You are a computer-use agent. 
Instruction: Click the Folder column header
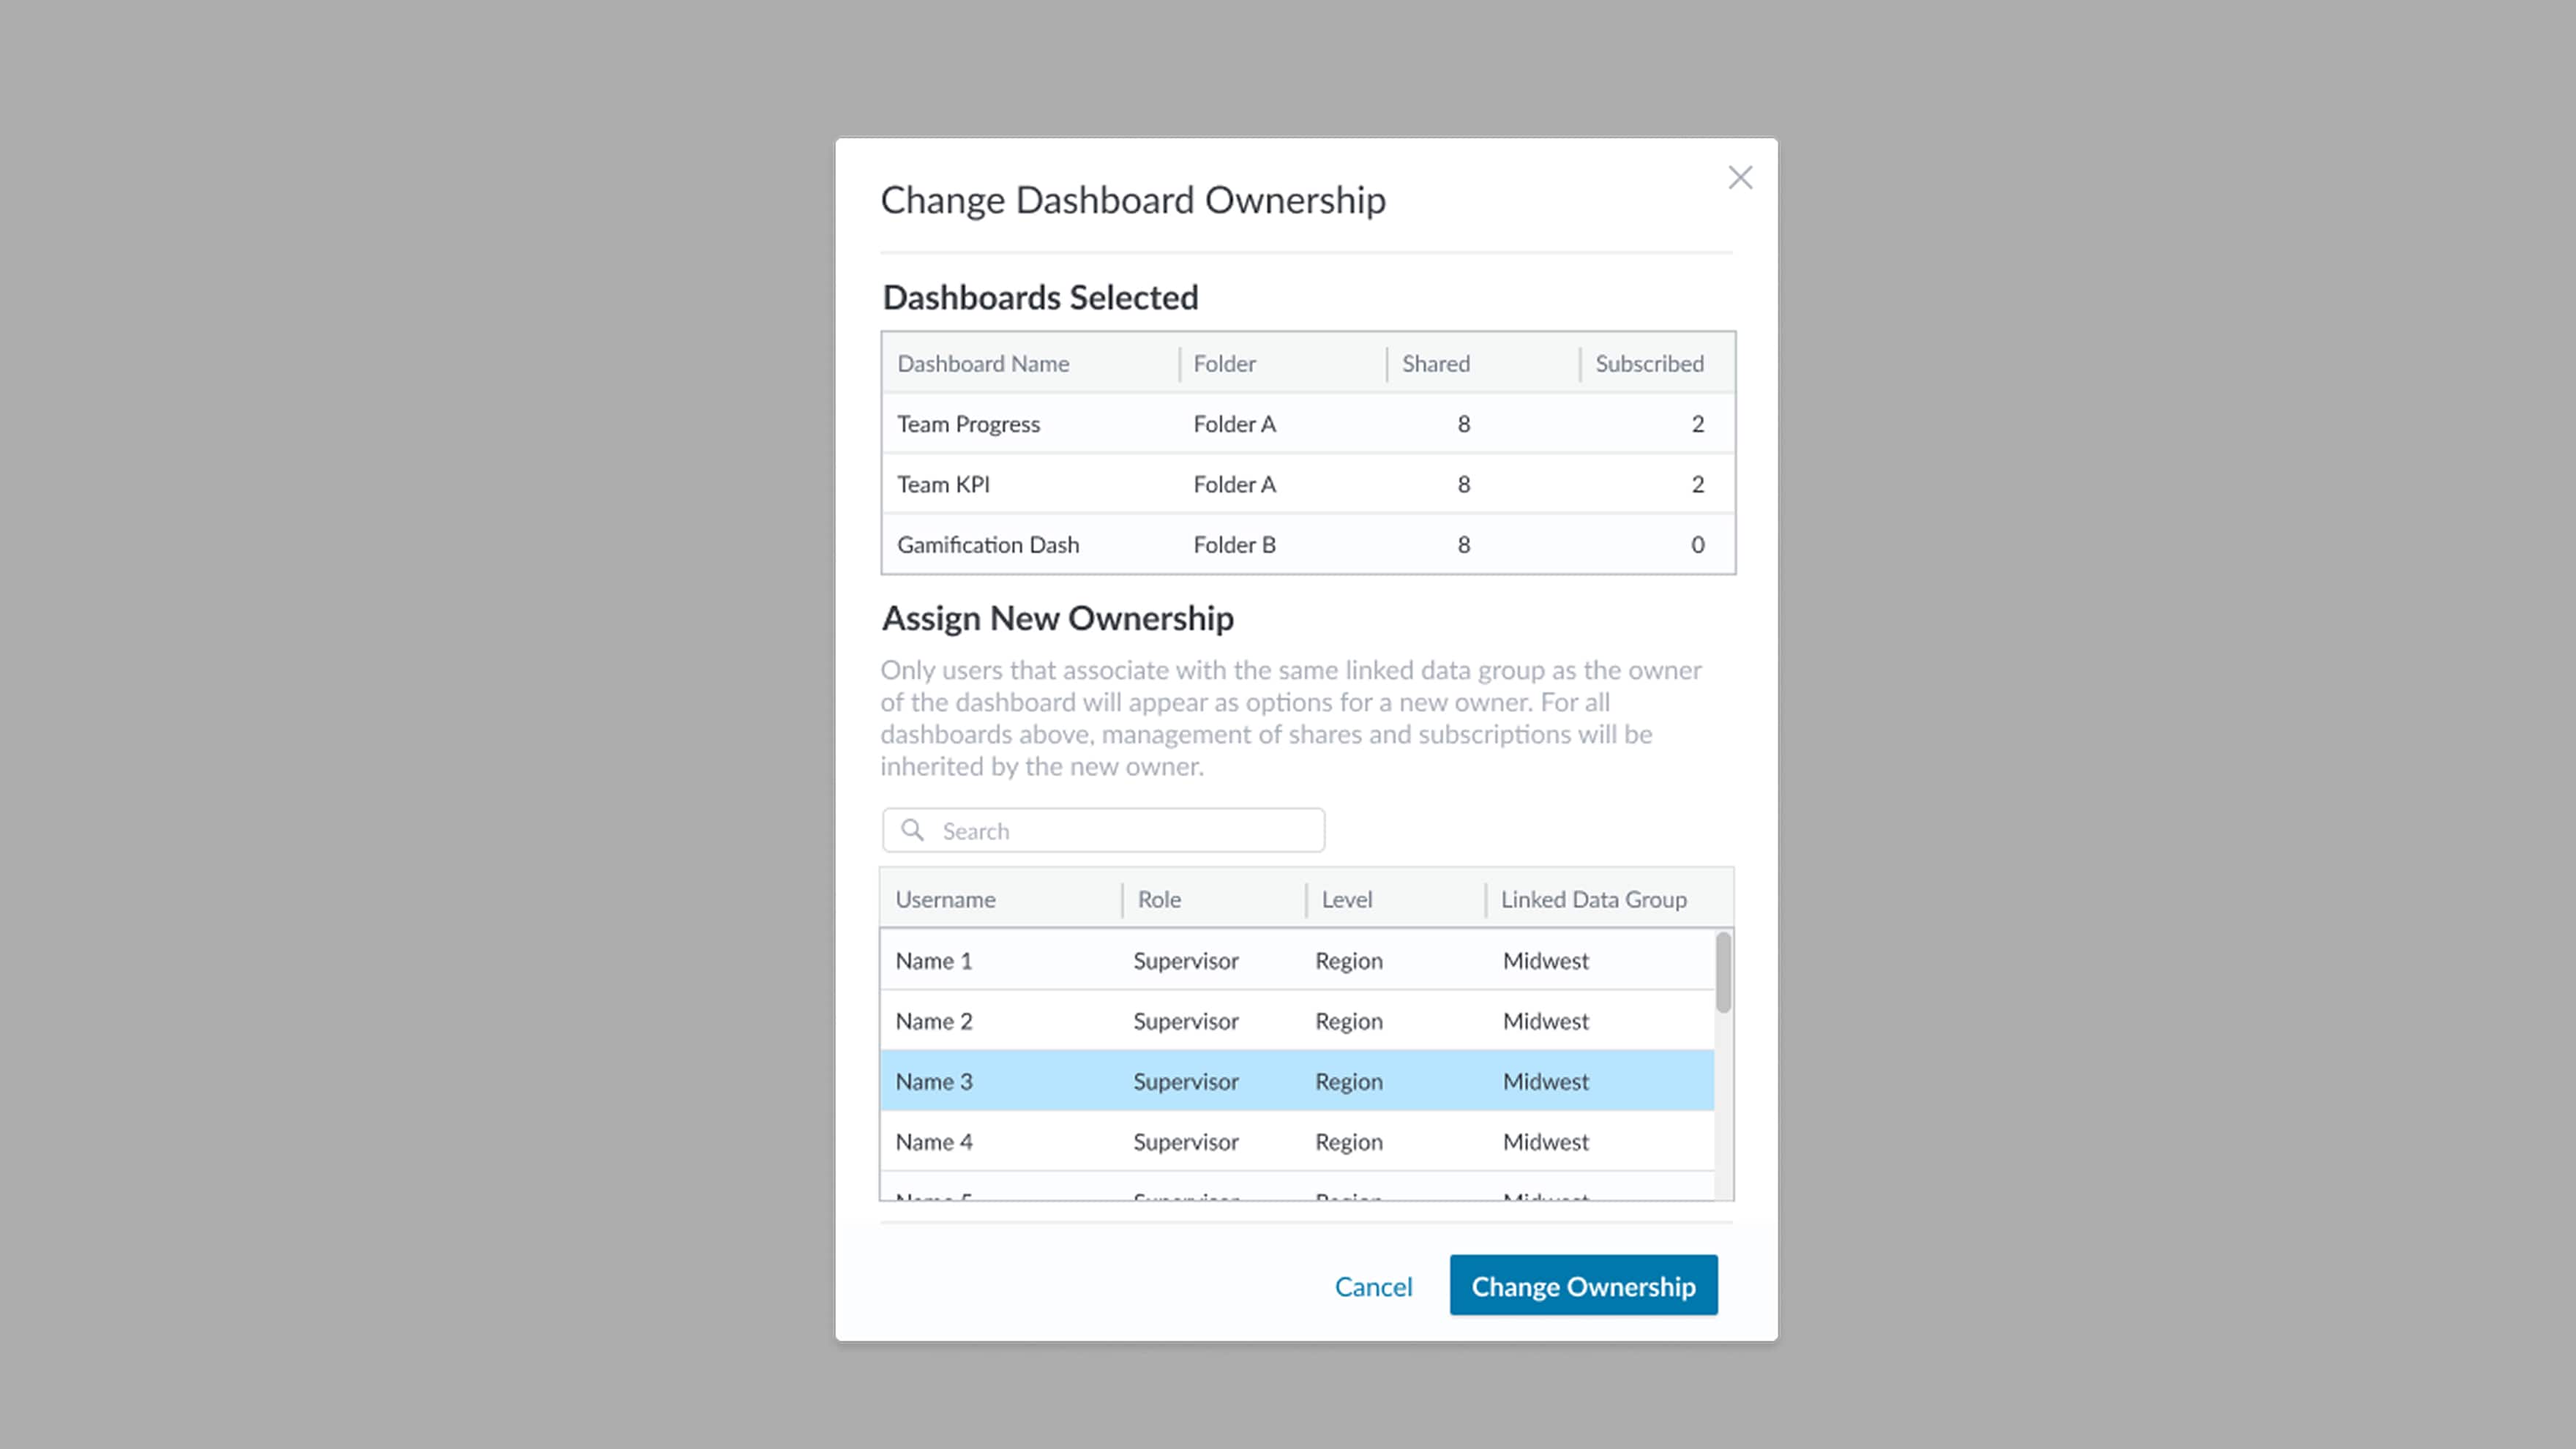(1224, 363)
